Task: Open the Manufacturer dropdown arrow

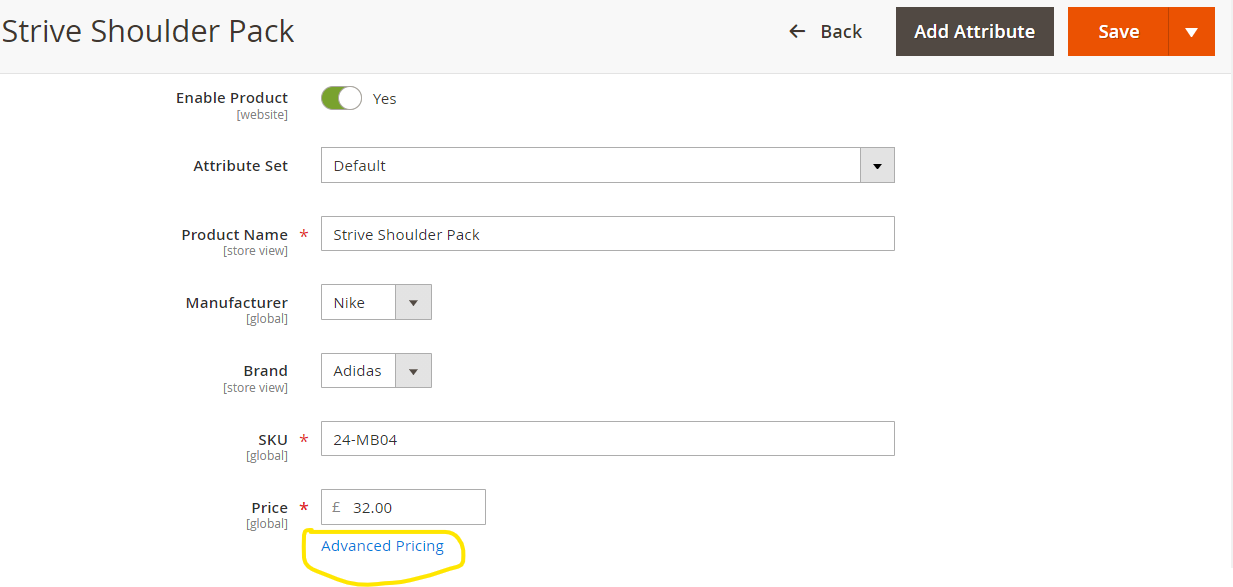Action: tap(414, 303)
